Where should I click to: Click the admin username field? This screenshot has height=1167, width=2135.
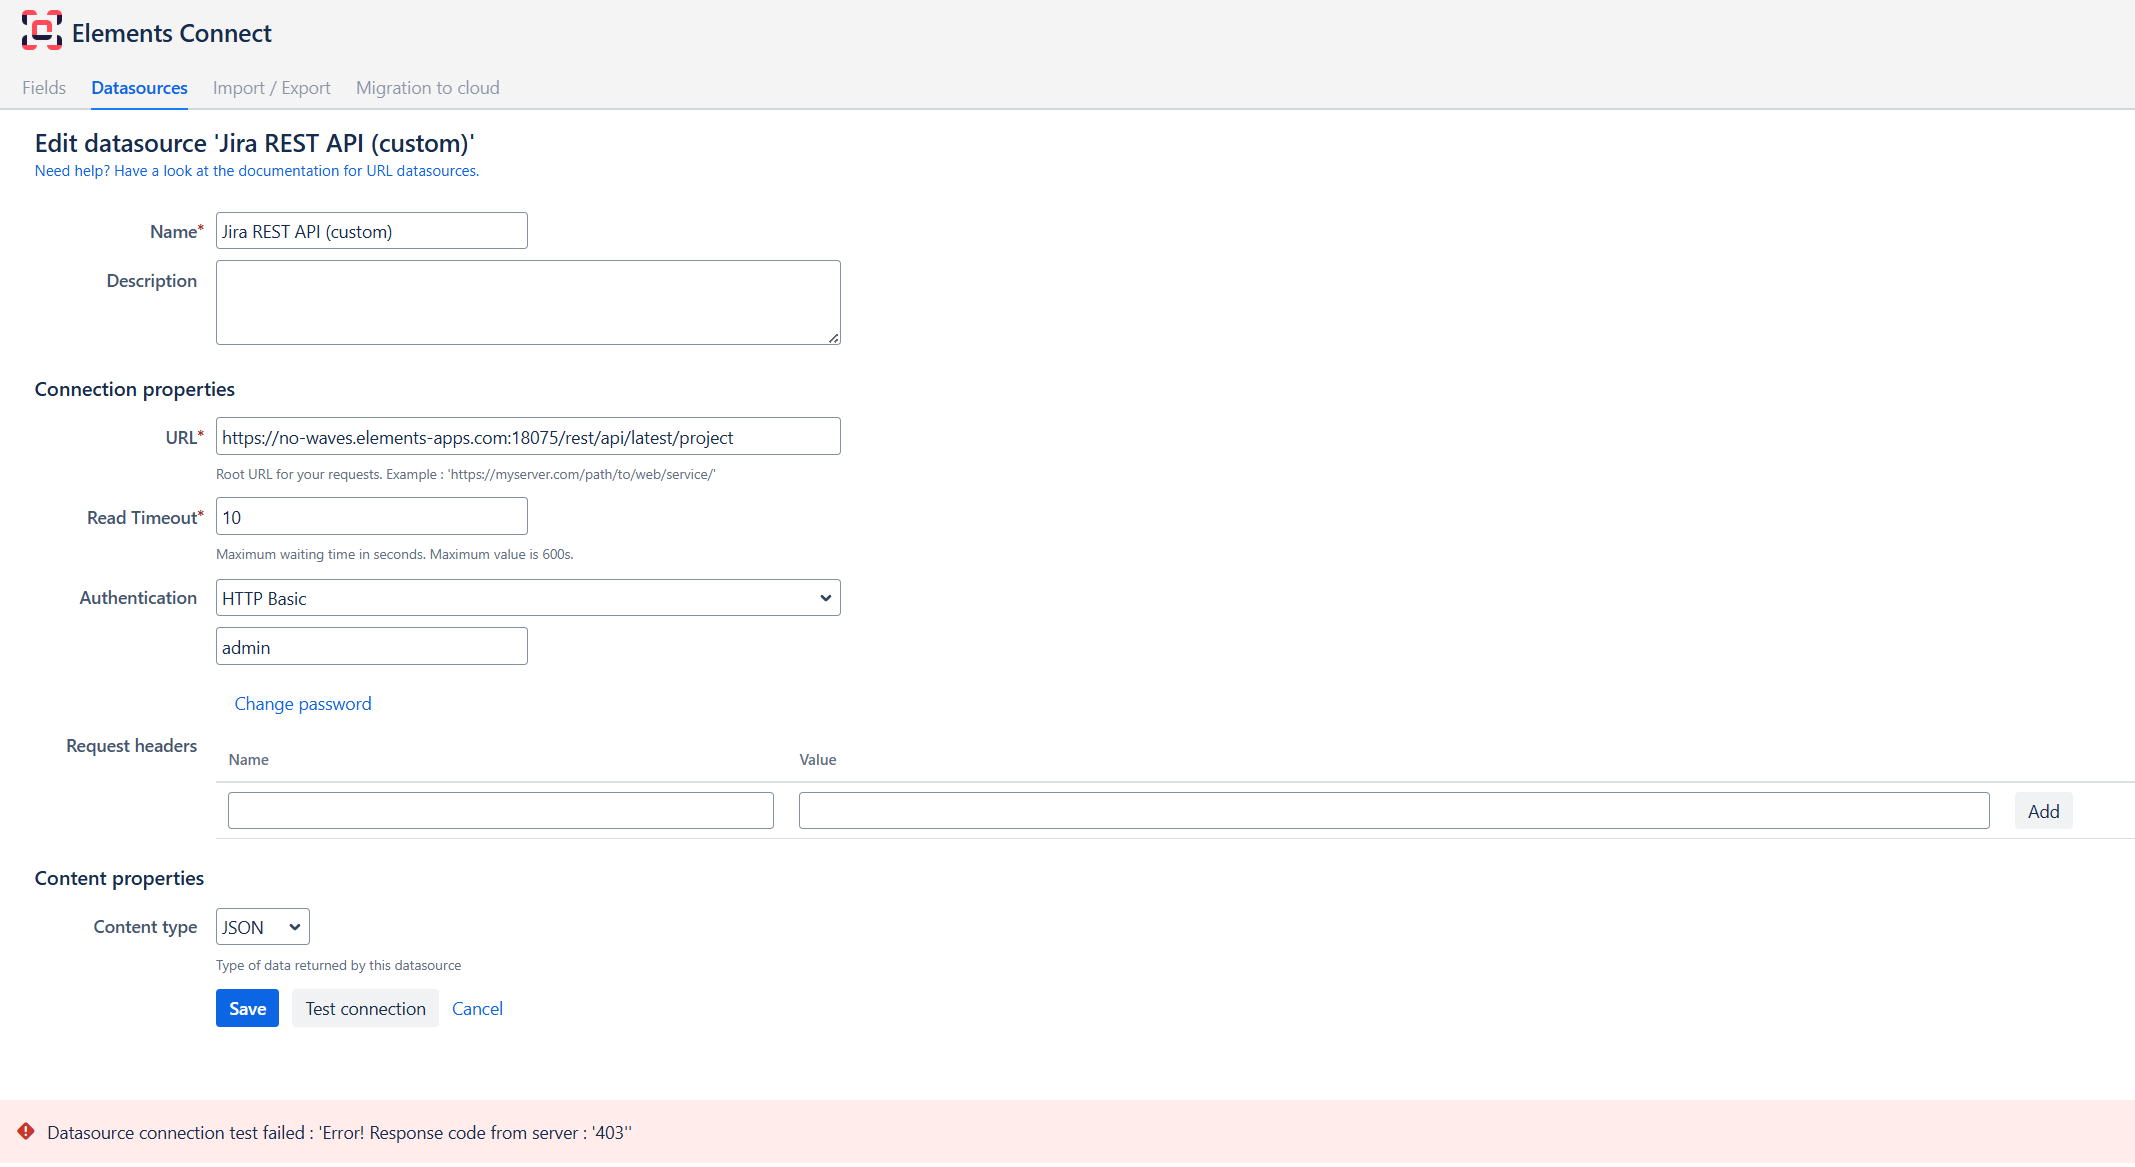[372, 647]
